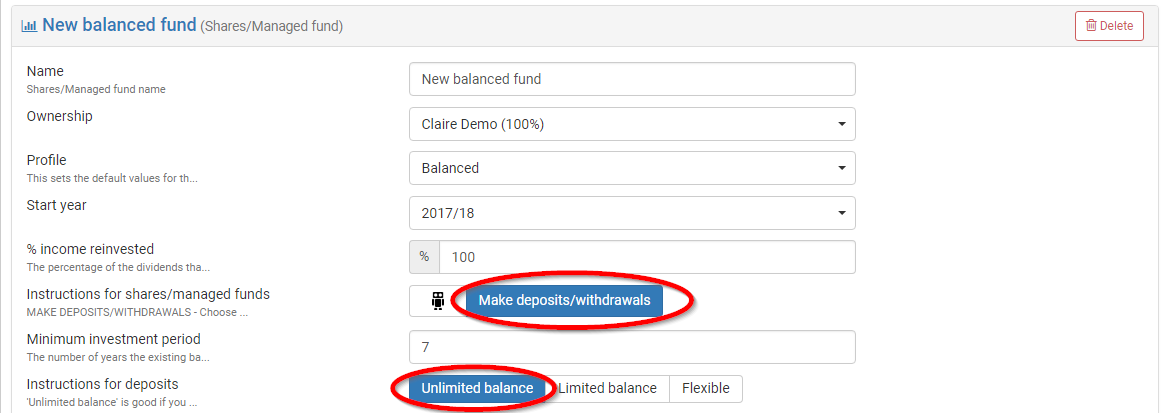Click the New balanced fund panel heading
This screenshot has height=413, width=1168.
(x=119, y=25)
